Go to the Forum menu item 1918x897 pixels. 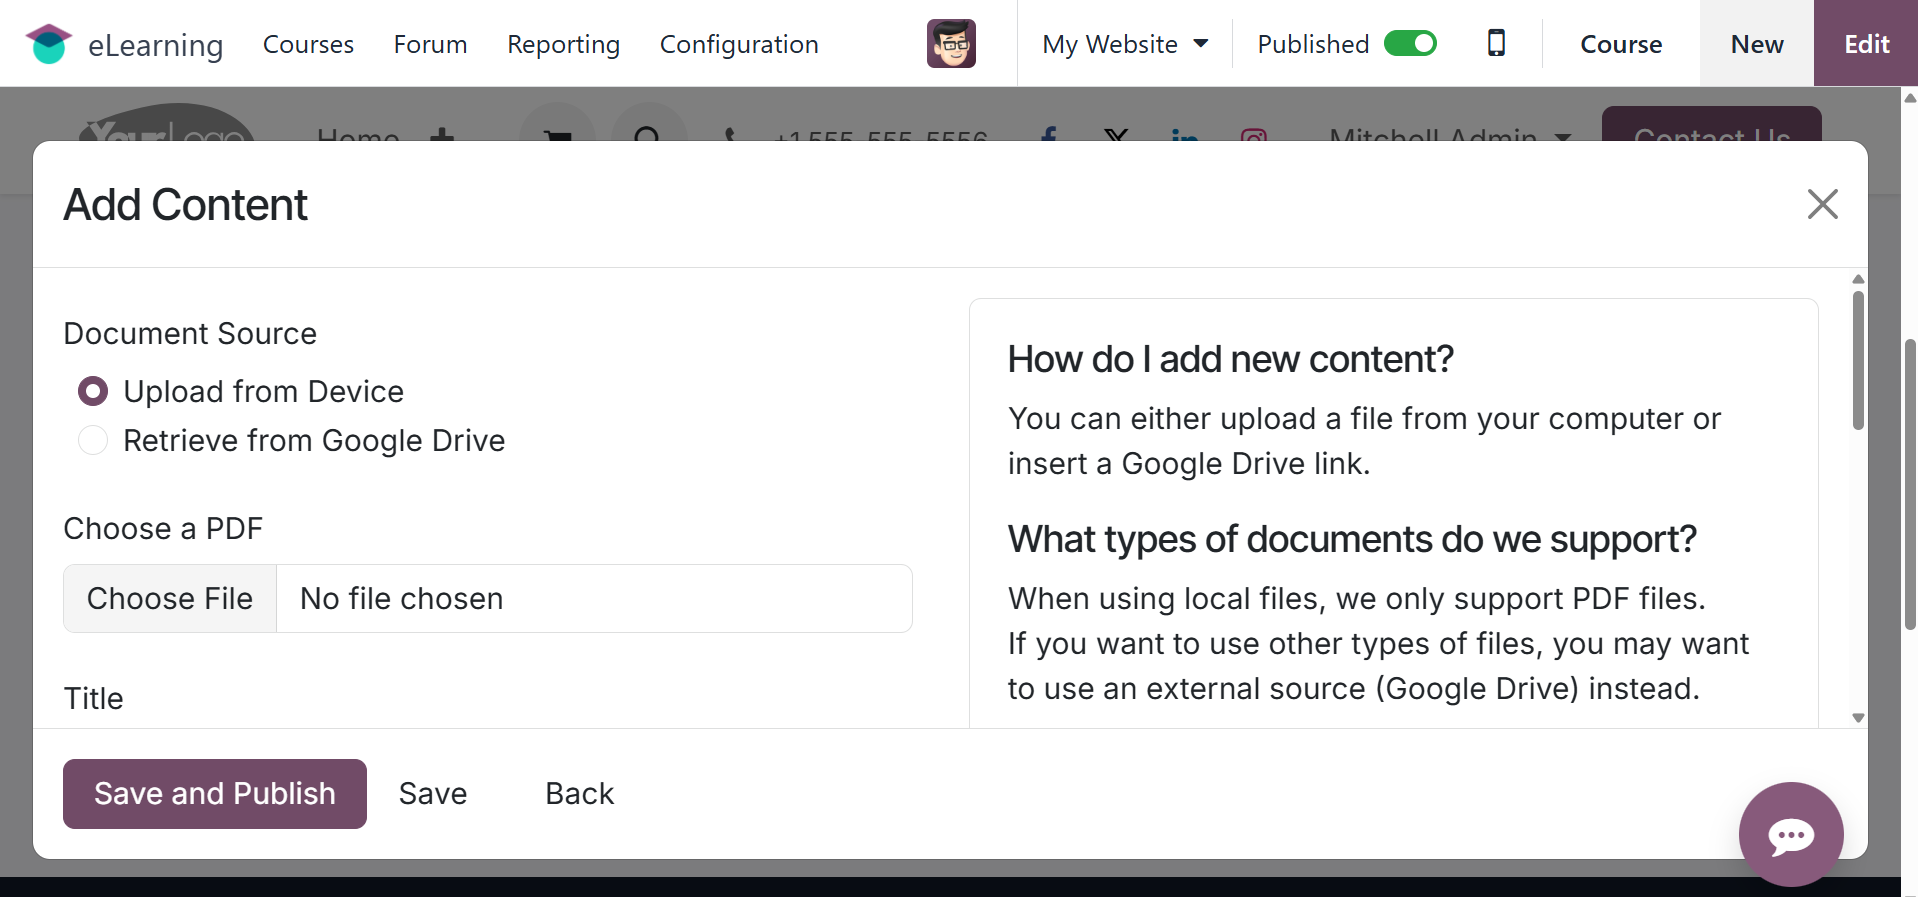pos(430,44)
